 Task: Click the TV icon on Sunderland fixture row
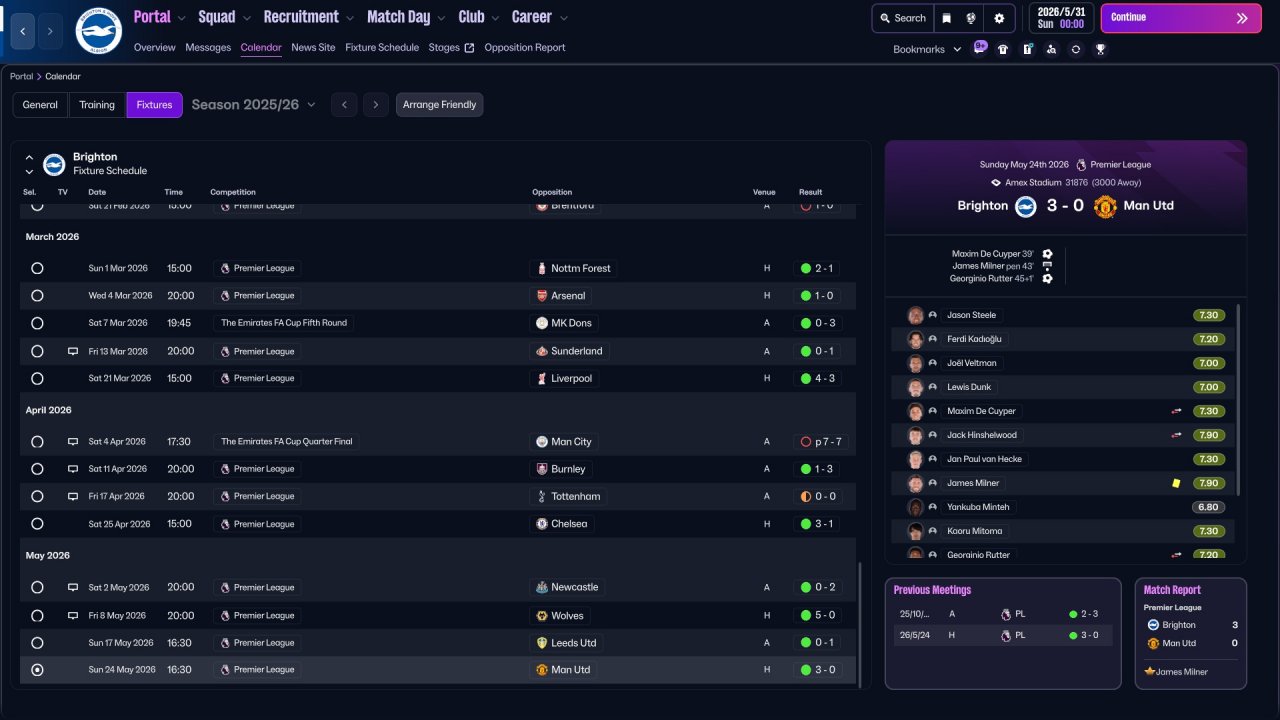72,351
